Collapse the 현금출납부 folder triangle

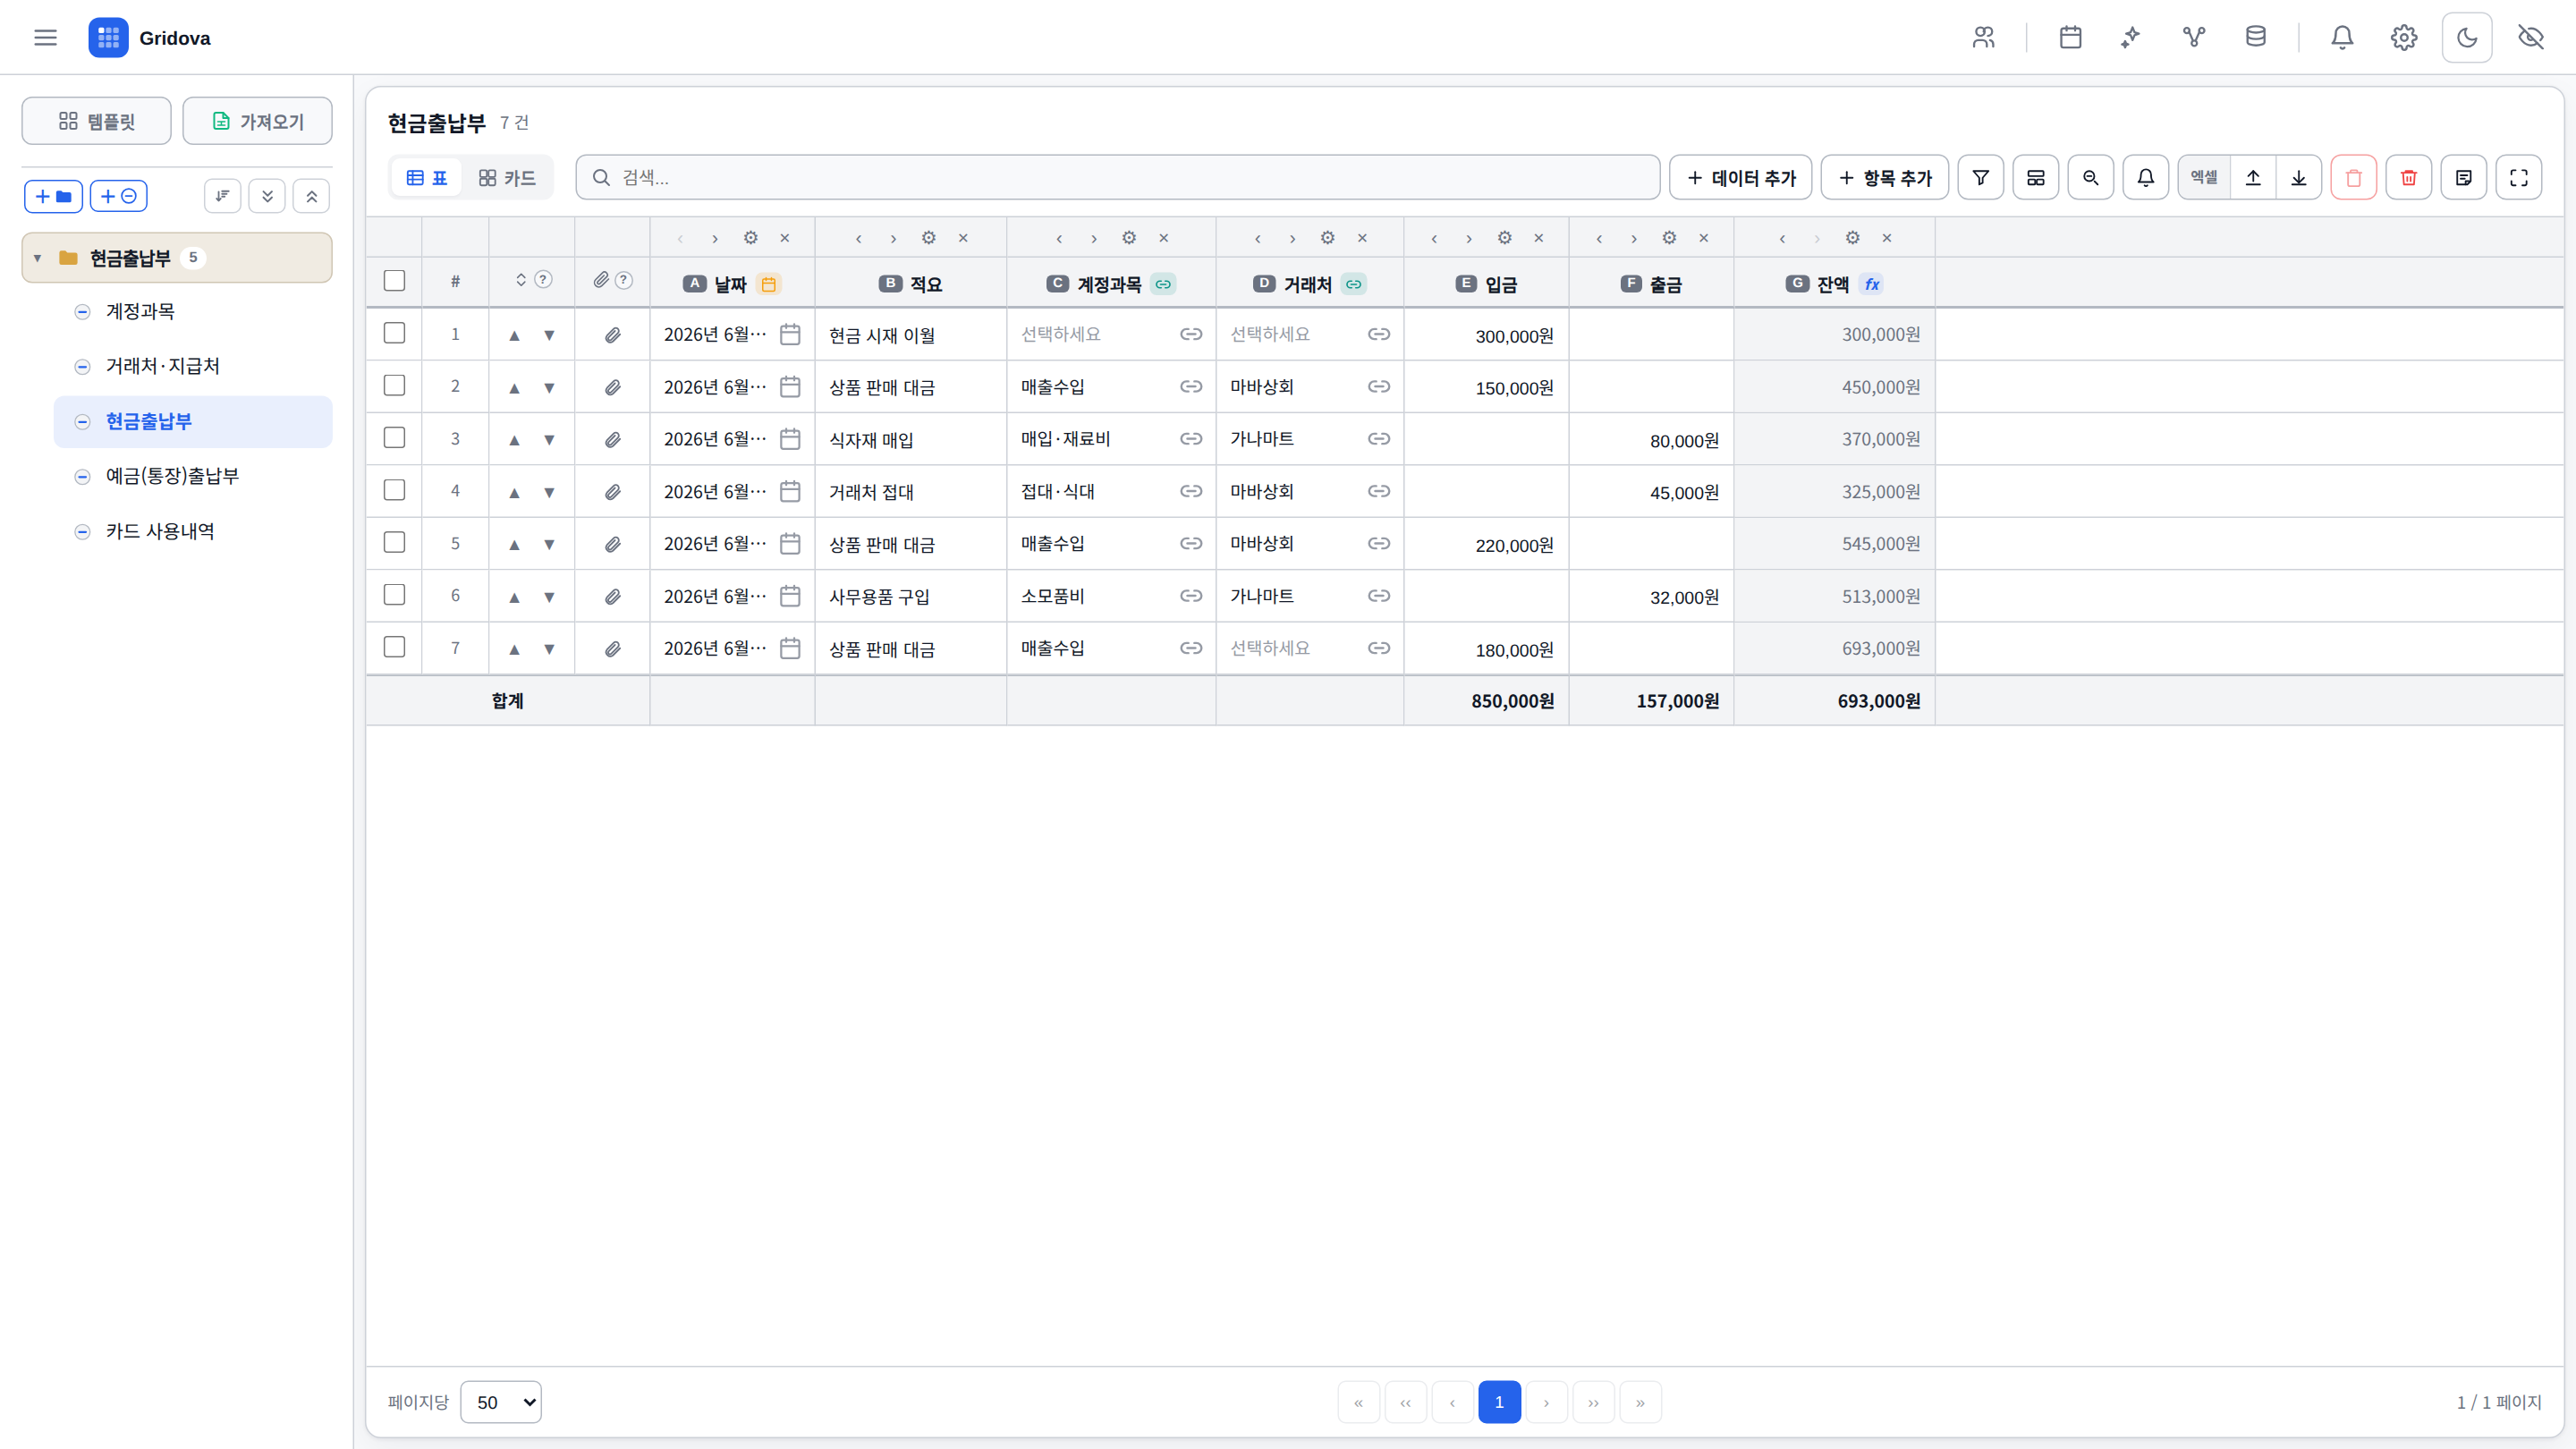point(37,258)
